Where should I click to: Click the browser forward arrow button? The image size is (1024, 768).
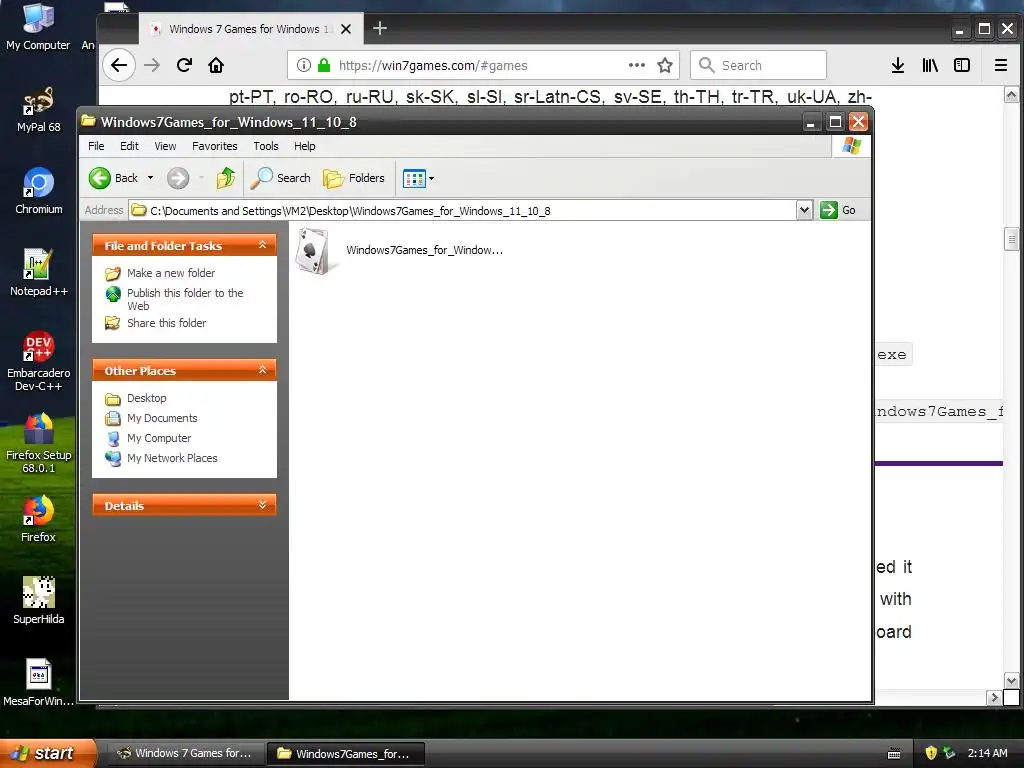pos(152,65)
